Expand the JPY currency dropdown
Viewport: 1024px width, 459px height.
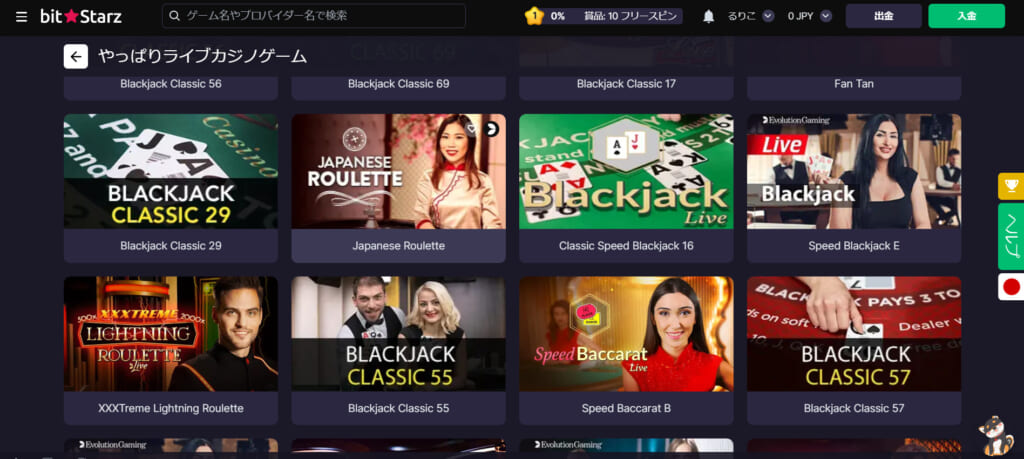tap(826, 16)
